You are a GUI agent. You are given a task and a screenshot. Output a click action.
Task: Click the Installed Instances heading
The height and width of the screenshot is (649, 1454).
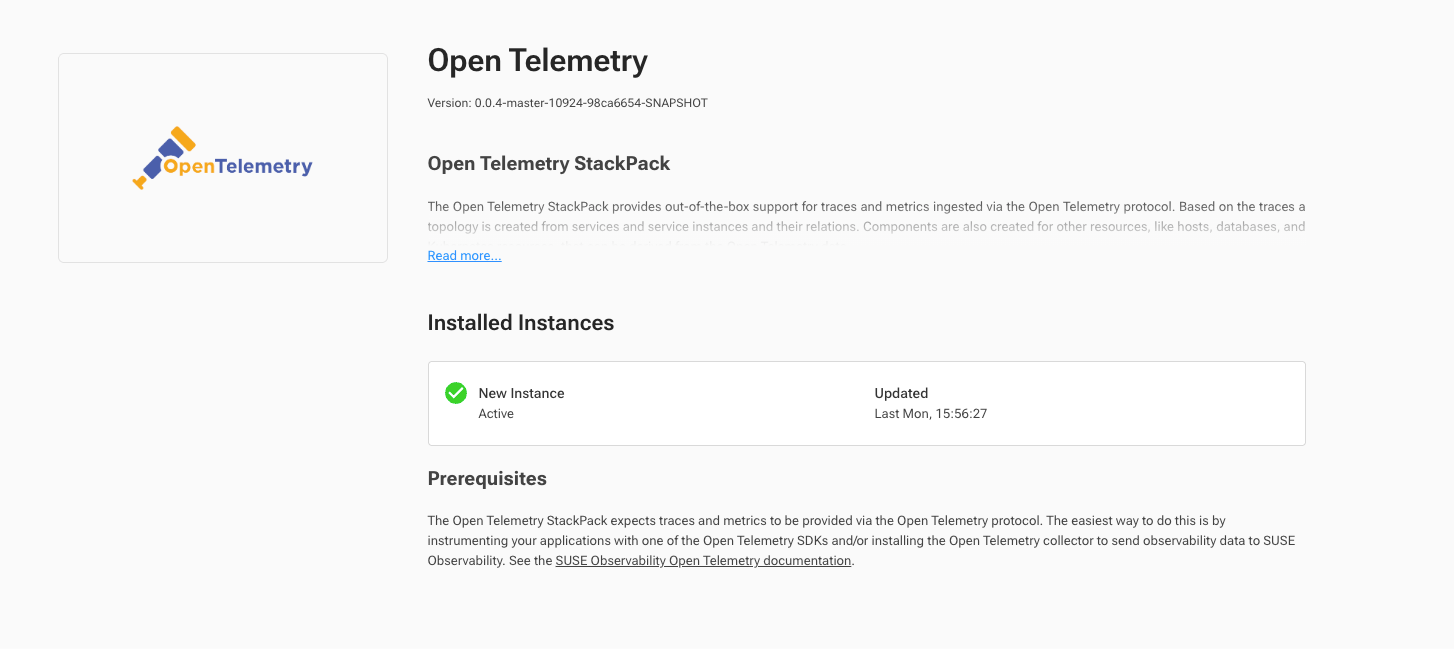click(520, 323)
